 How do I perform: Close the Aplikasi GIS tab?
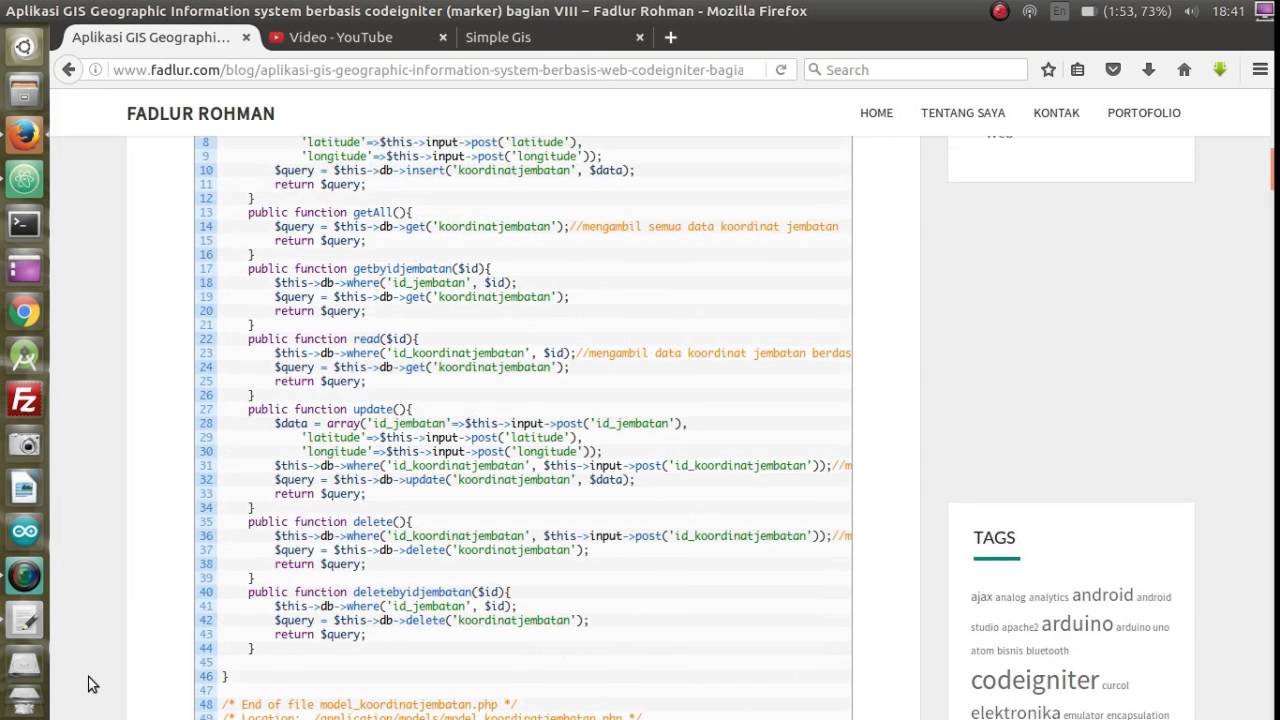246,37
